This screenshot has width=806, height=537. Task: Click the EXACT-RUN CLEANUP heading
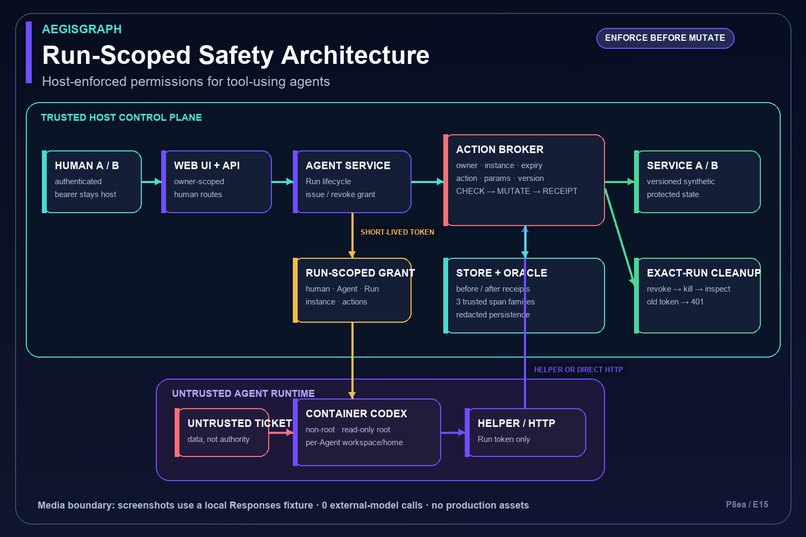click(703, 273)
